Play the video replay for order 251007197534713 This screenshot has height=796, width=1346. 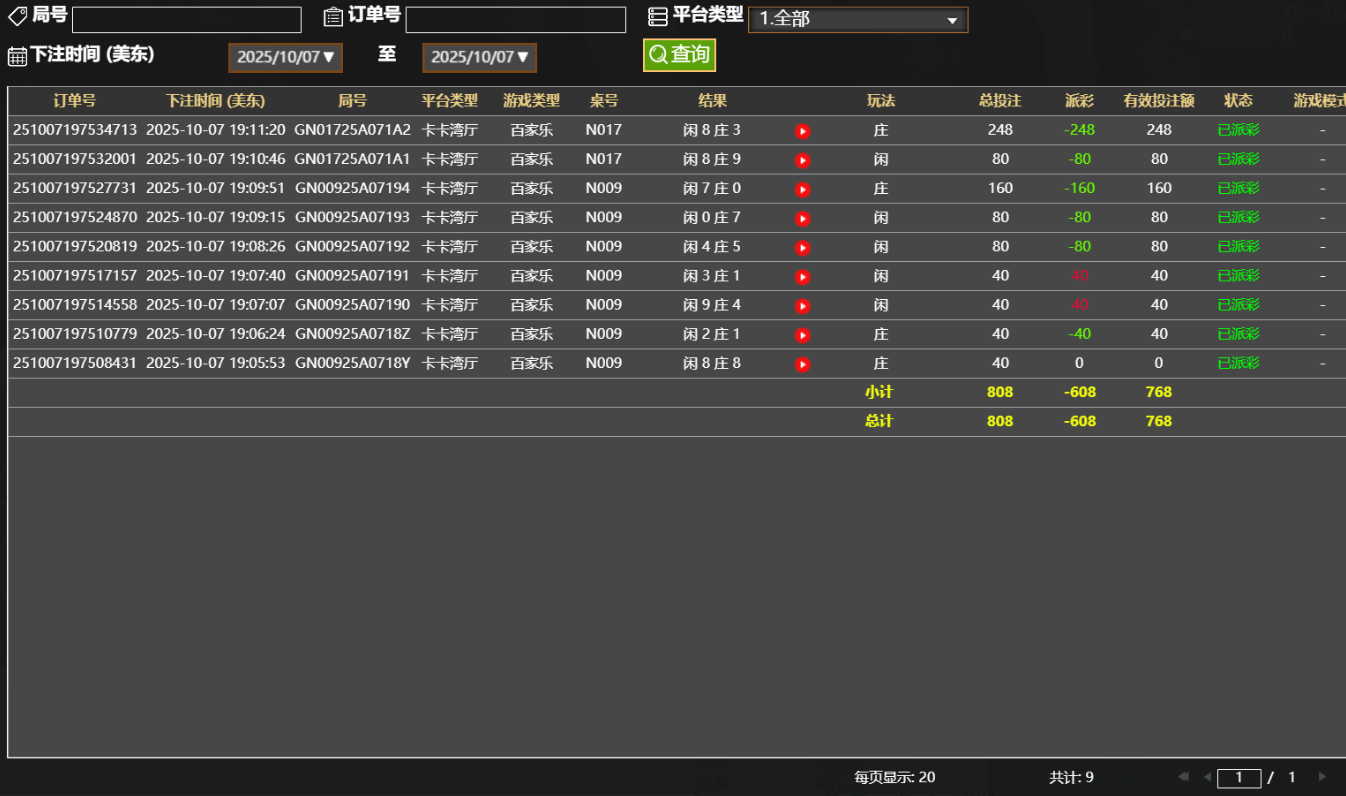(x=802, y=130)
